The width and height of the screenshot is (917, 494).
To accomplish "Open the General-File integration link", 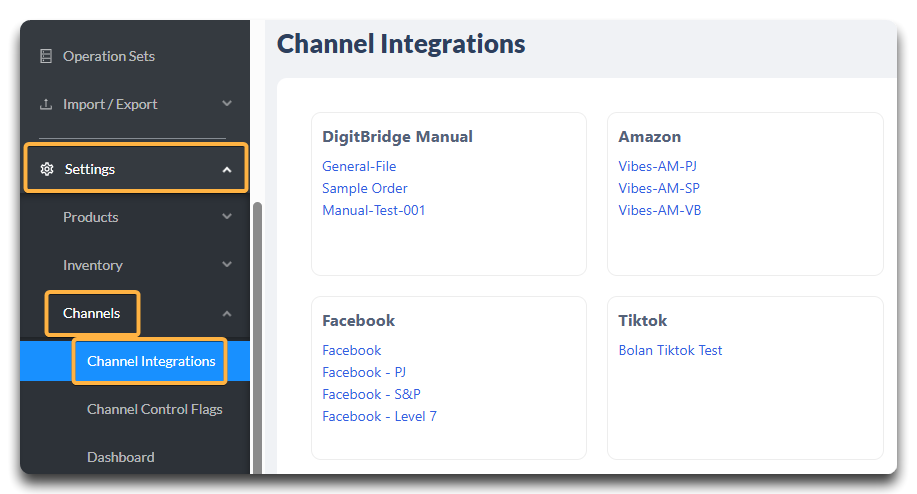I will coord(359,166).
